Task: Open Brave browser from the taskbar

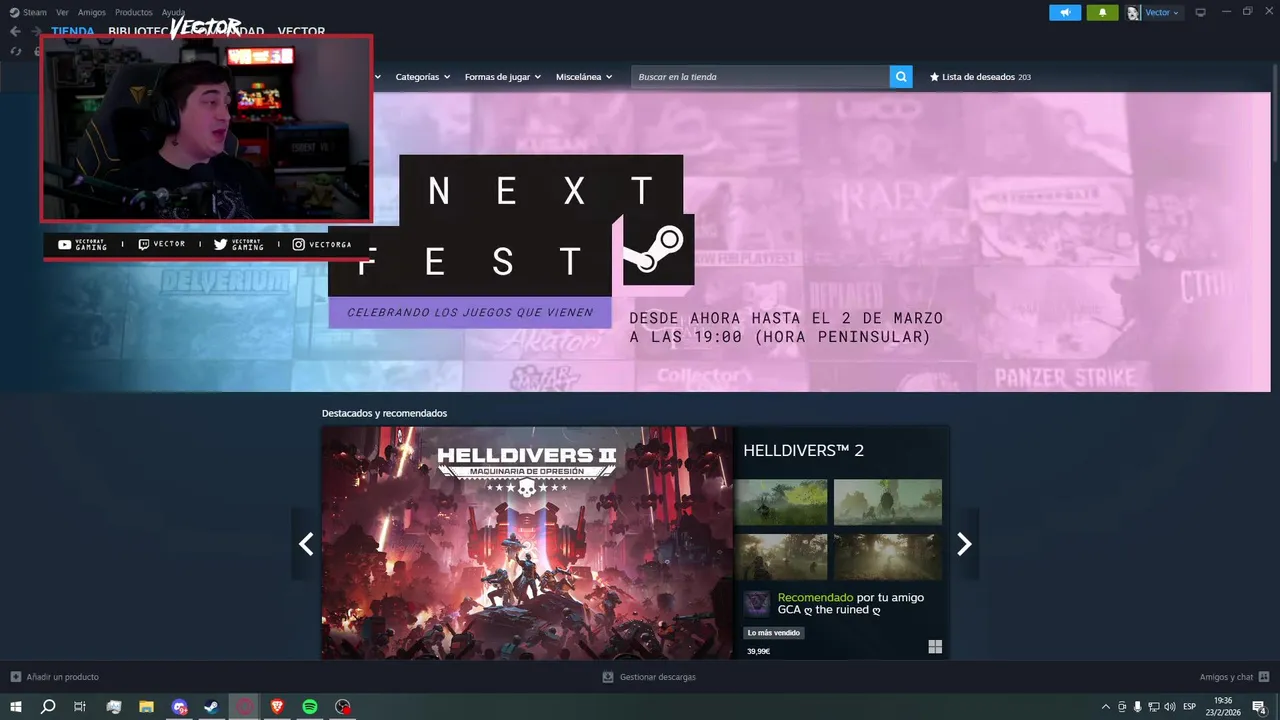Action: [x=277, y=707]
